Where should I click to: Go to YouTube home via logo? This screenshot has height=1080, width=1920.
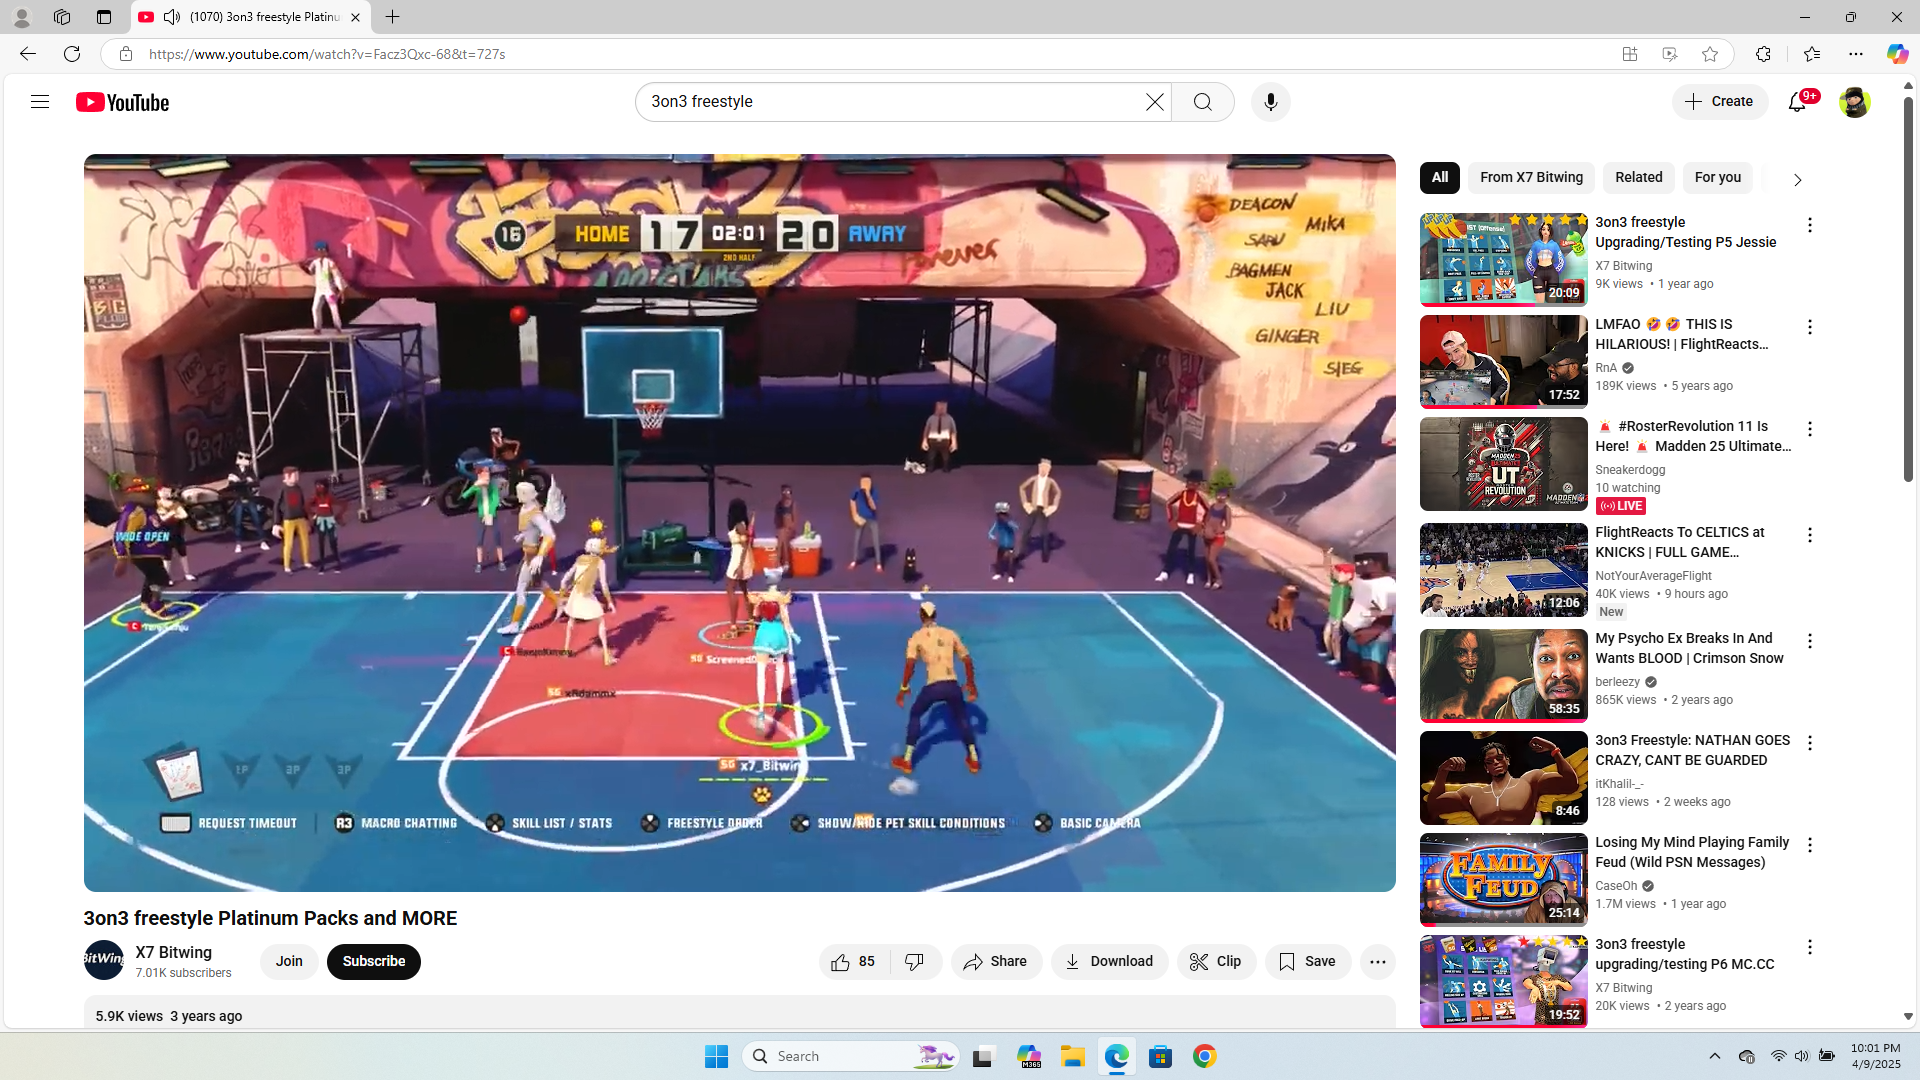click(123, 102)
